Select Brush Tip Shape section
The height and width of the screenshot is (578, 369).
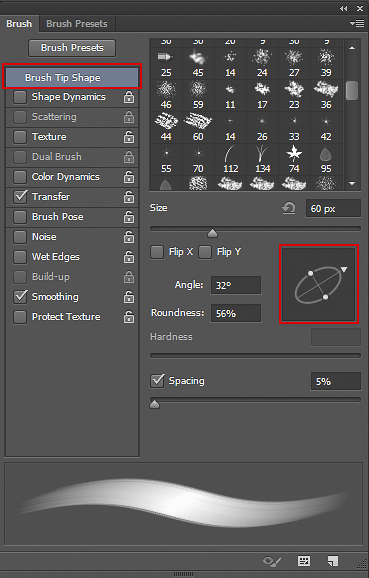pos(72,77)
